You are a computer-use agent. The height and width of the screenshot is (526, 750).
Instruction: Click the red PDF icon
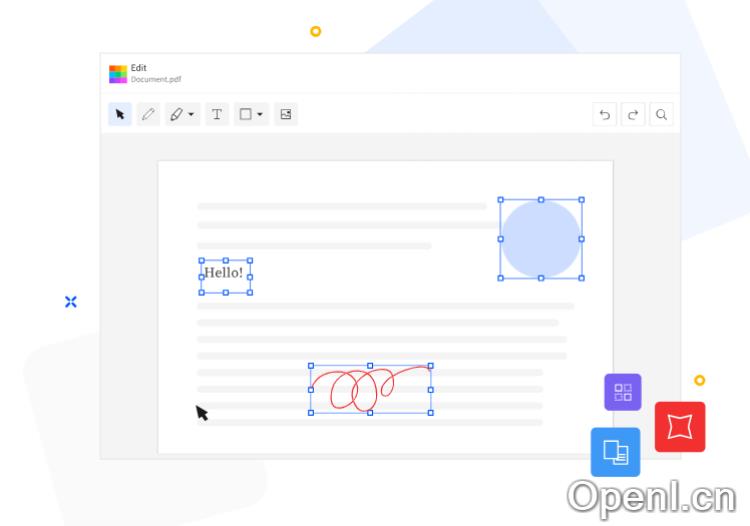point(680,427)
